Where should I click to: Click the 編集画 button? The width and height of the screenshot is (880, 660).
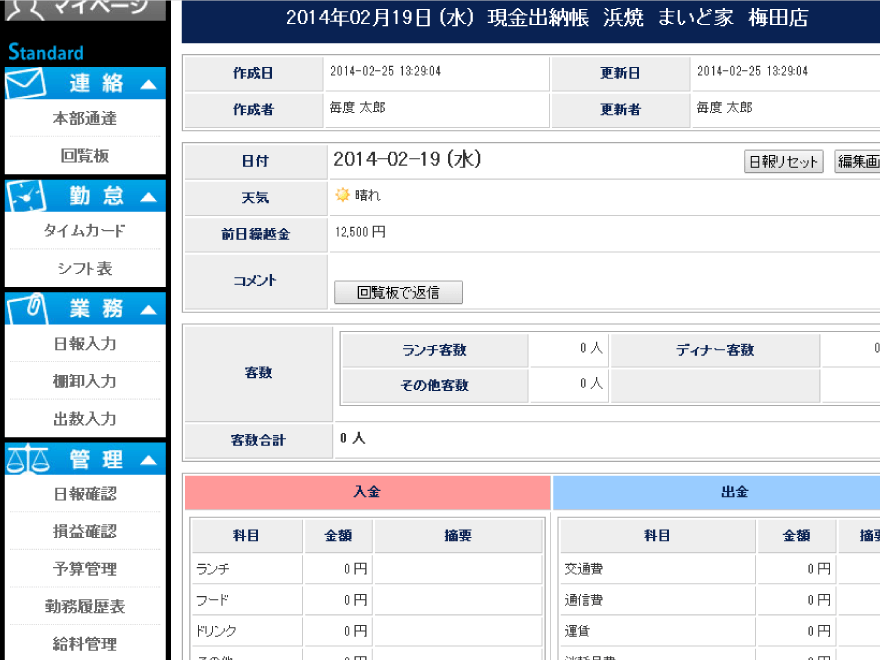[859, 160]
